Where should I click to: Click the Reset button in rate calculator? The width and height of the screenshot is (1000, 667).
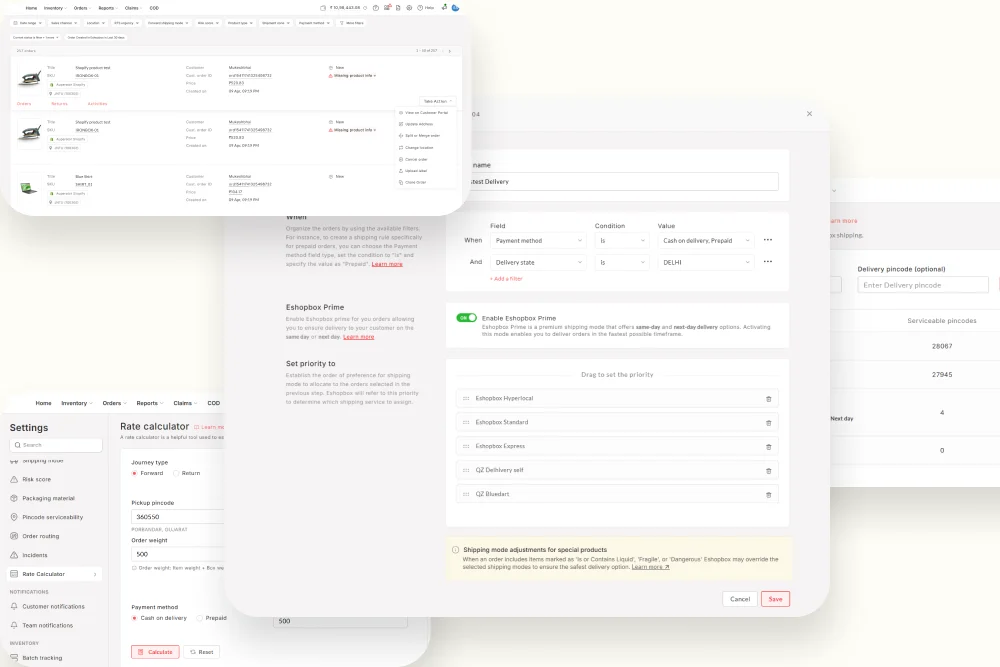click(x=202, y=652)
